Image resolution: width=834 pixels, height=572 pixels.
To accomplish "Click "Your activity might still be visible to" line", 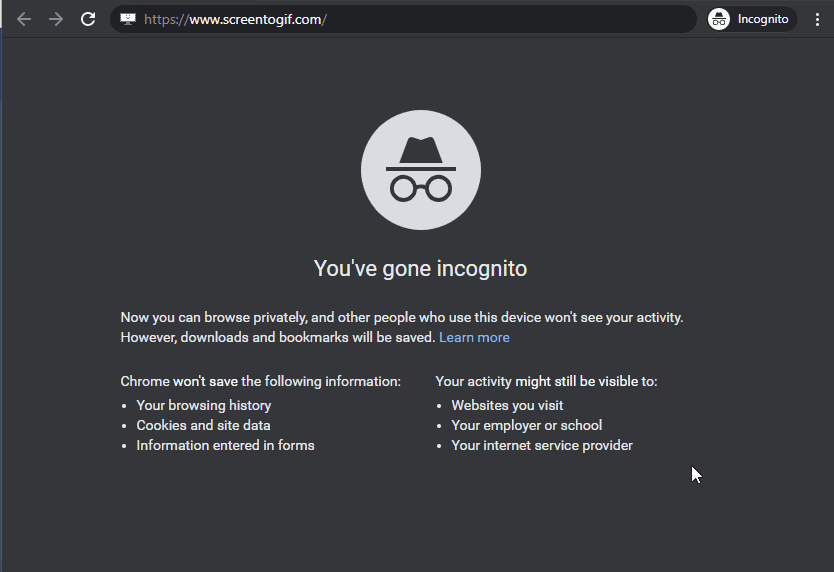I will point(546,381).
